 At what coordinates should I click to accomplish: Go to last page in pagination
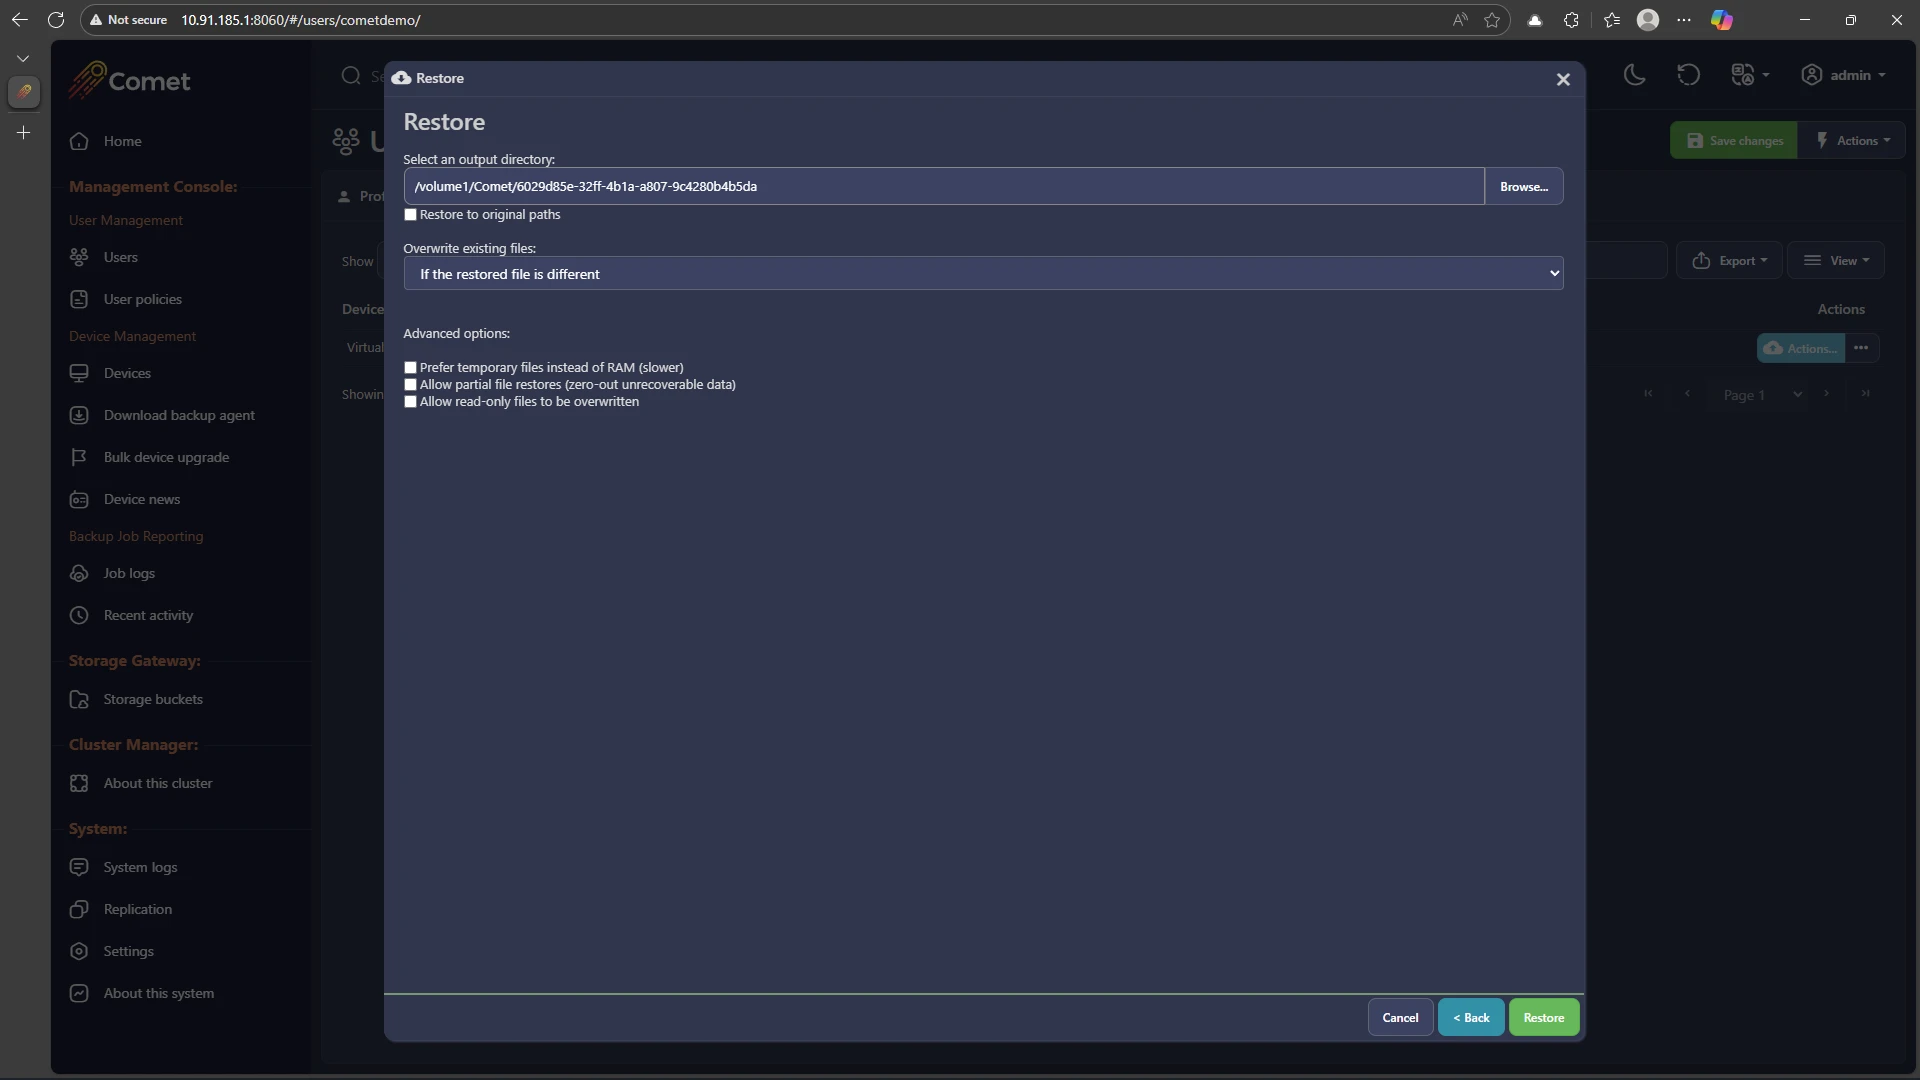pos(1865,394)
